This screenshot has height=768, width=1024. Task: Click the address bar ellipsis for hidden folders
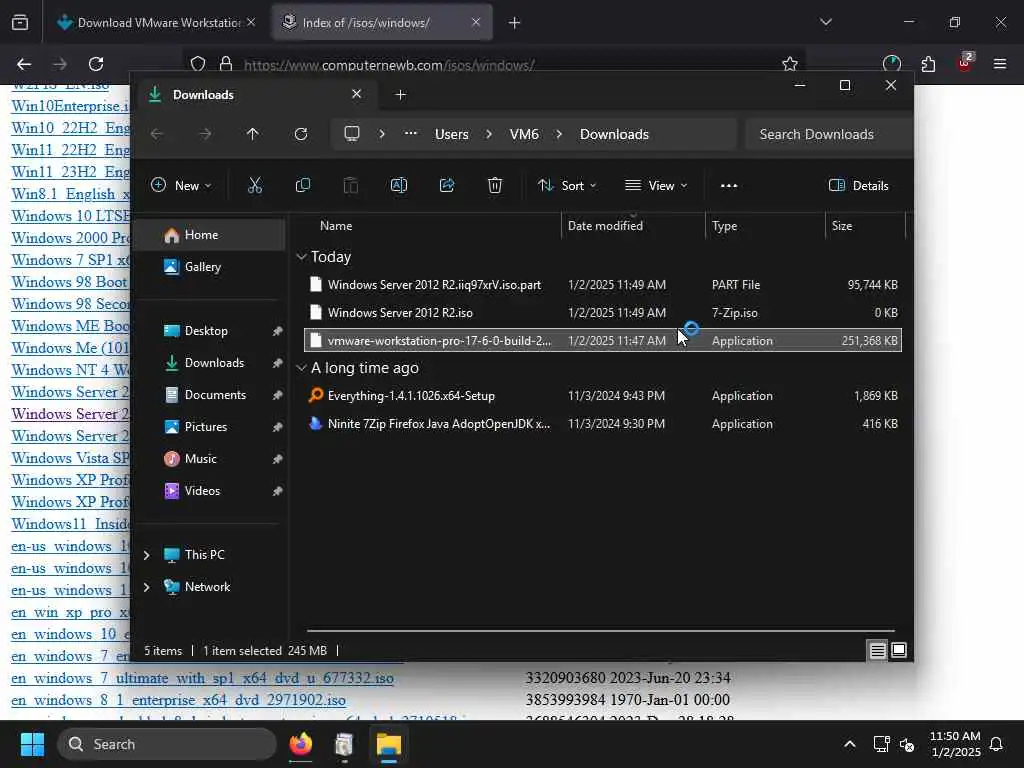point(411,133)
